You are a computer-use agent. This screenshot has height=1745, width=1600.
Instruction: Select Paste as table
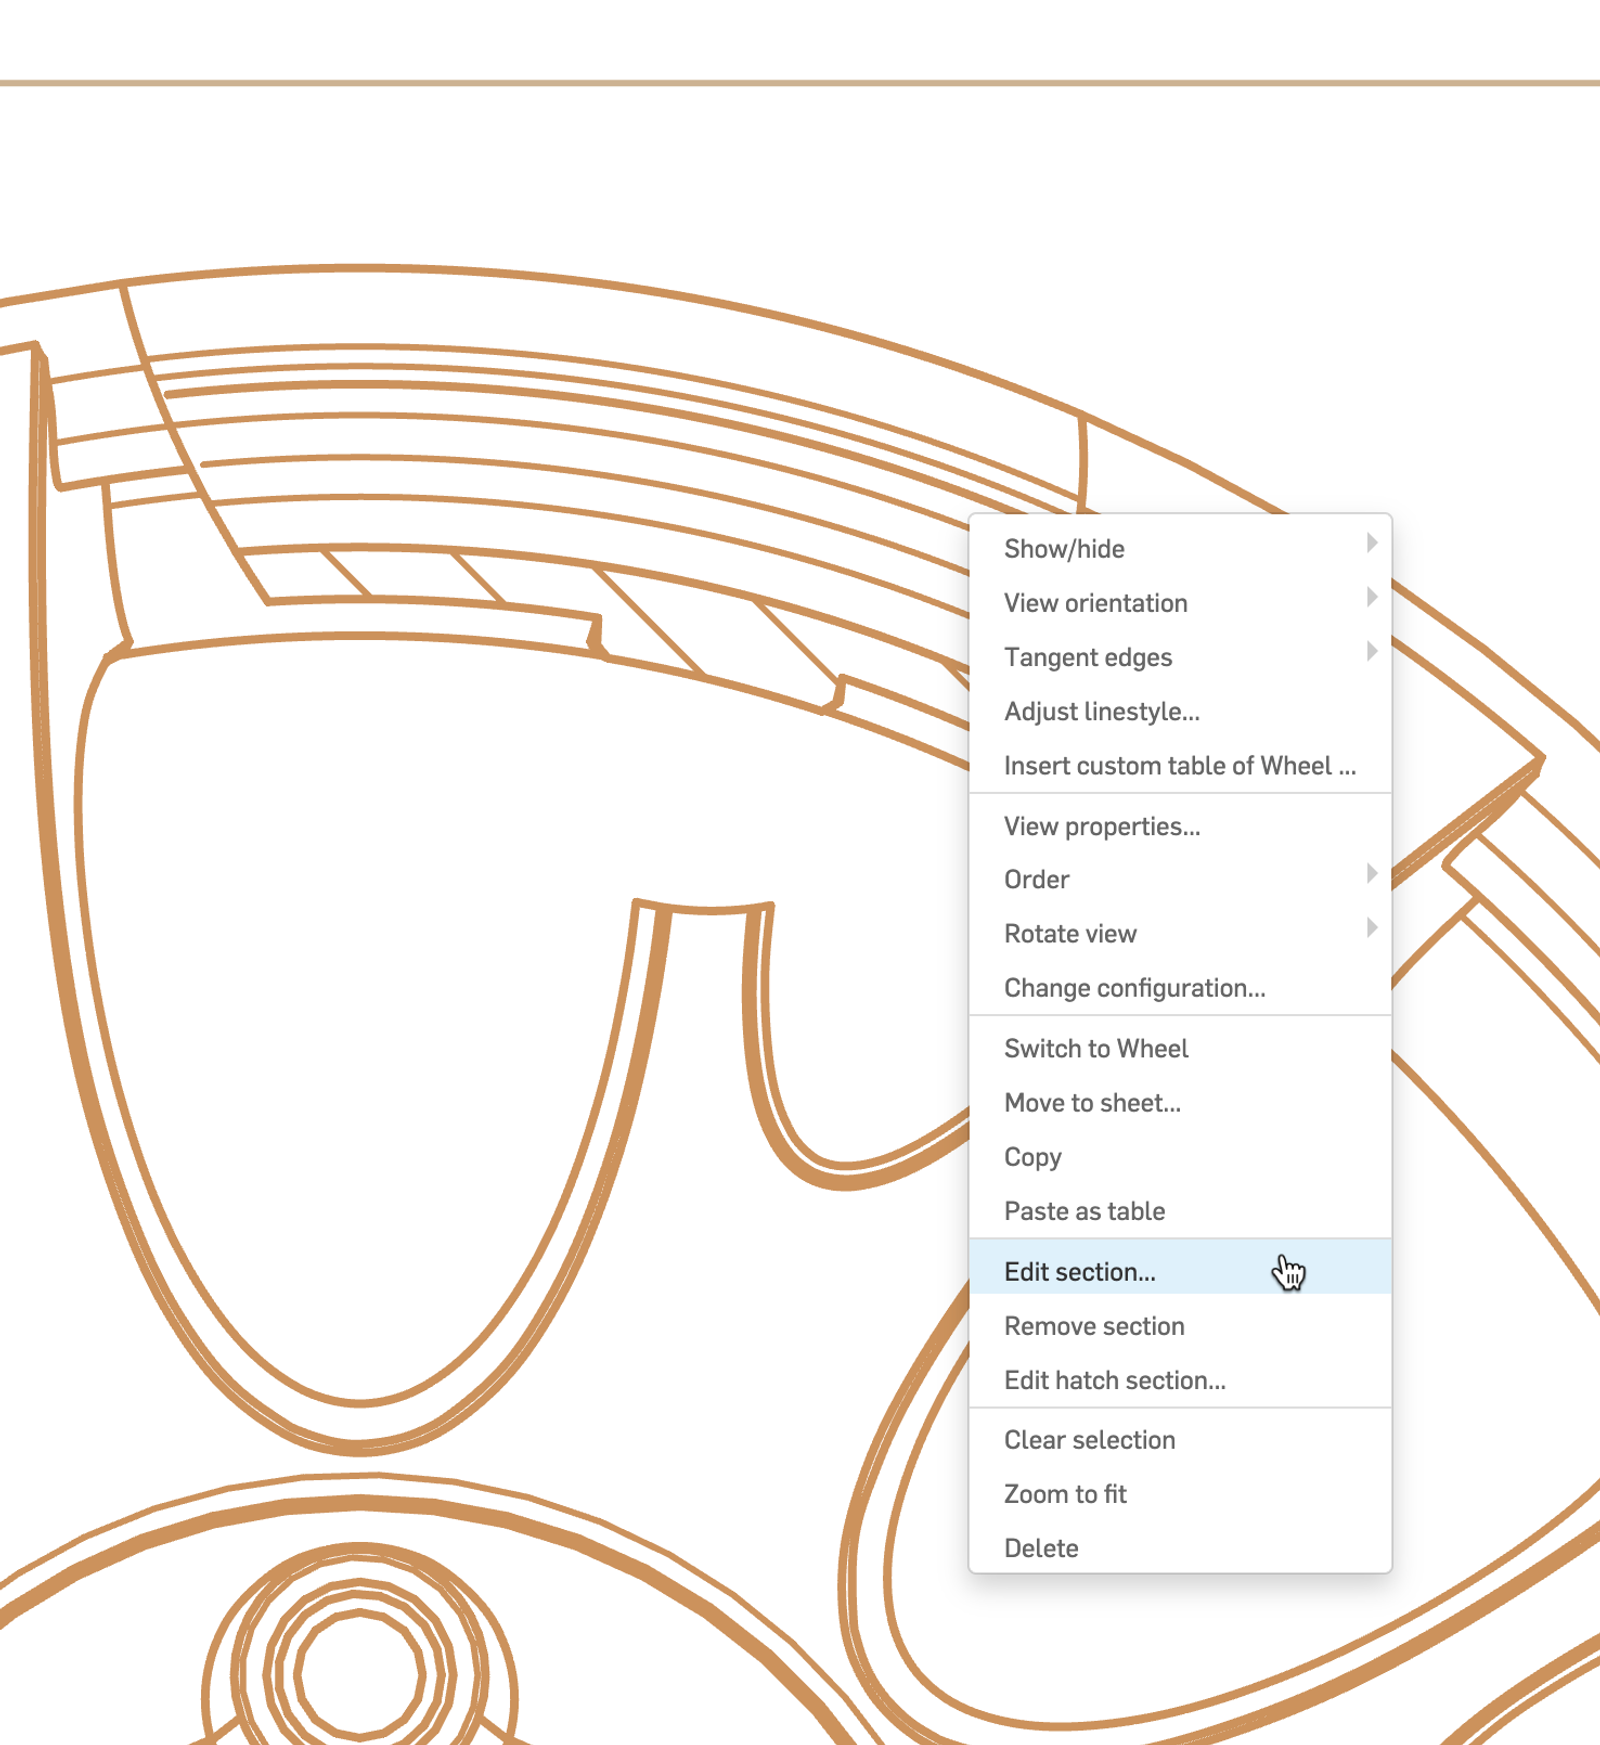click(x=1084, y=1211)
